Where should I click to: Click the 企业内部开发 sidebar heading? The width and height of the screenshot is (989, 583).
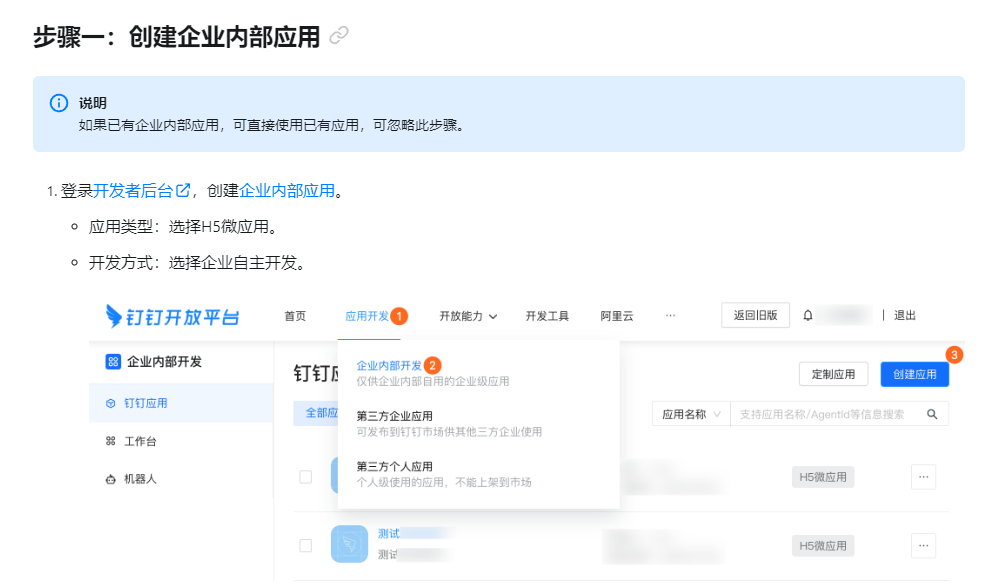tap(165, 362)
